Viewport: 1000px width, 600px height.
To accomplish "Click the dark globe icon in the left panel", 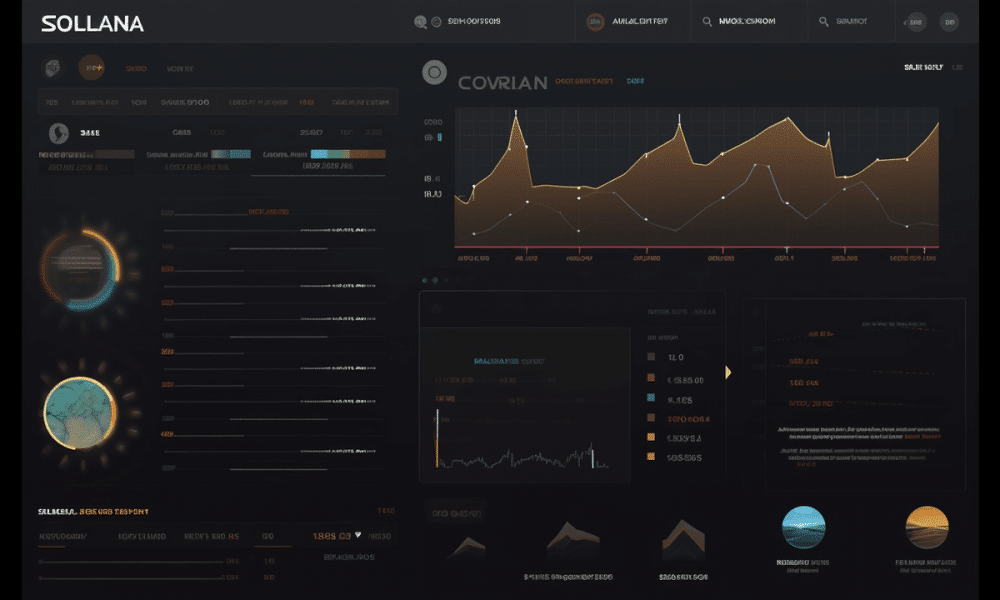I will 58,132.
